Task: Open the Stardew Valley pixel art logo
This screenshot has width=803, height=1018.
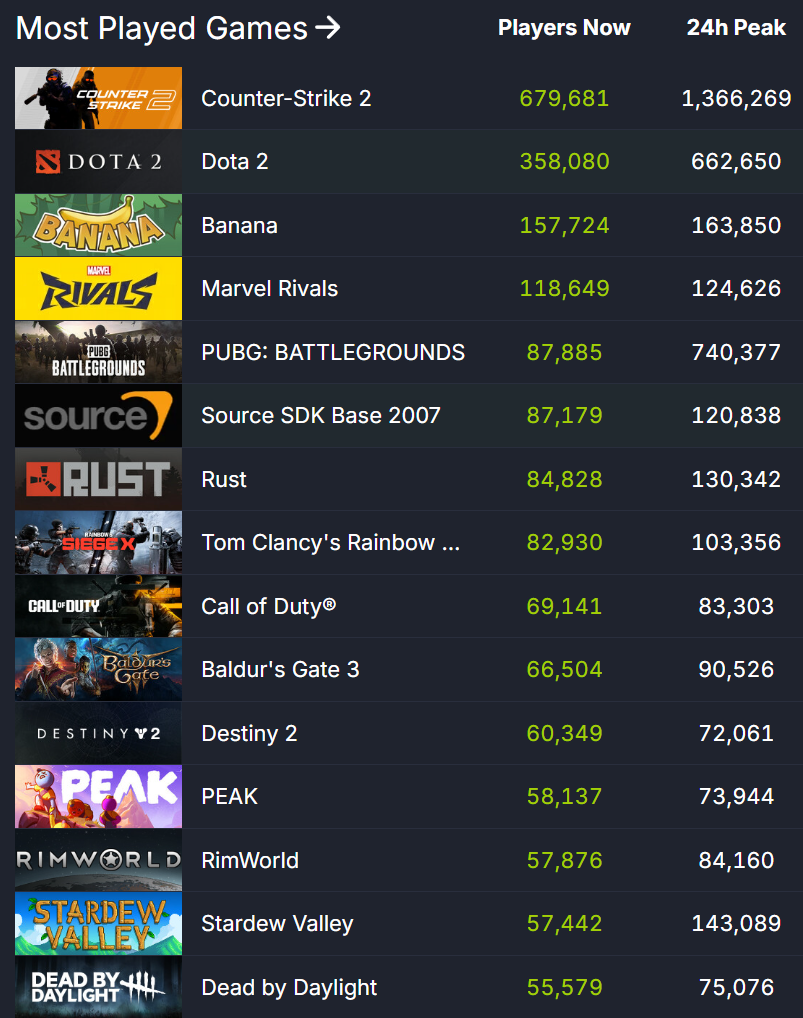Action: pyautogui.click(x=98, y=923)
